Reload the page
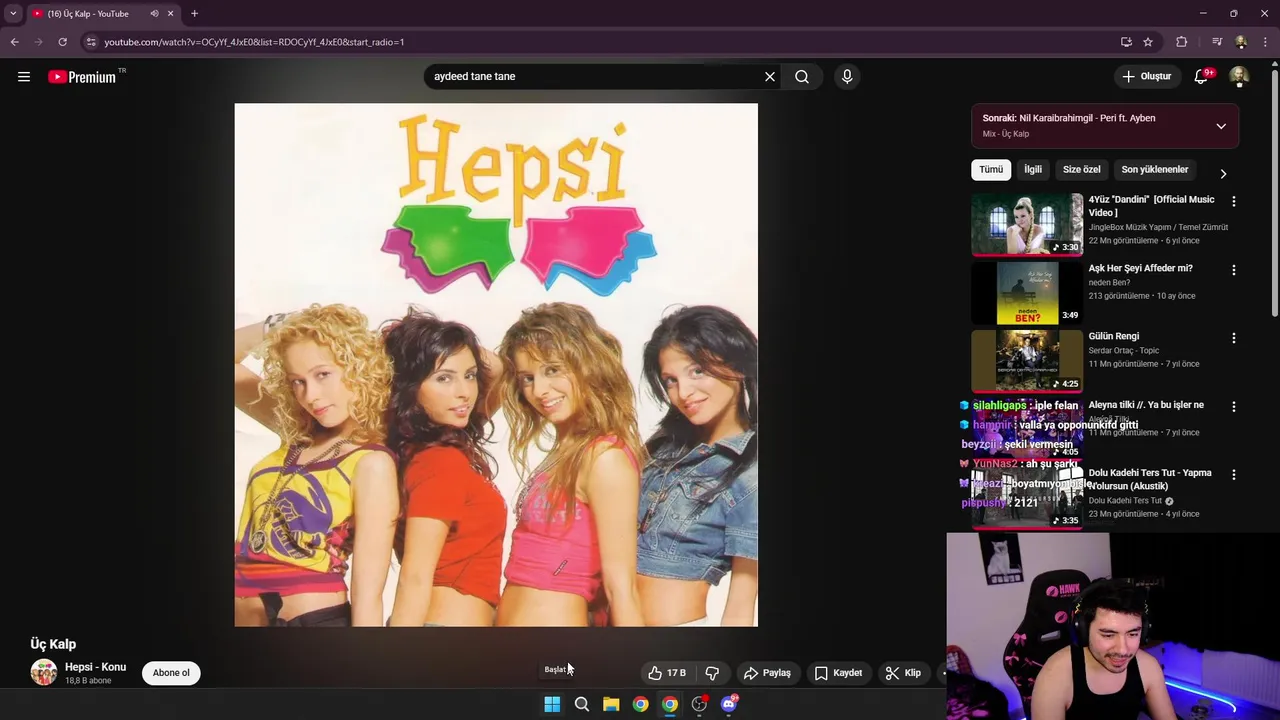 (62, 42)
